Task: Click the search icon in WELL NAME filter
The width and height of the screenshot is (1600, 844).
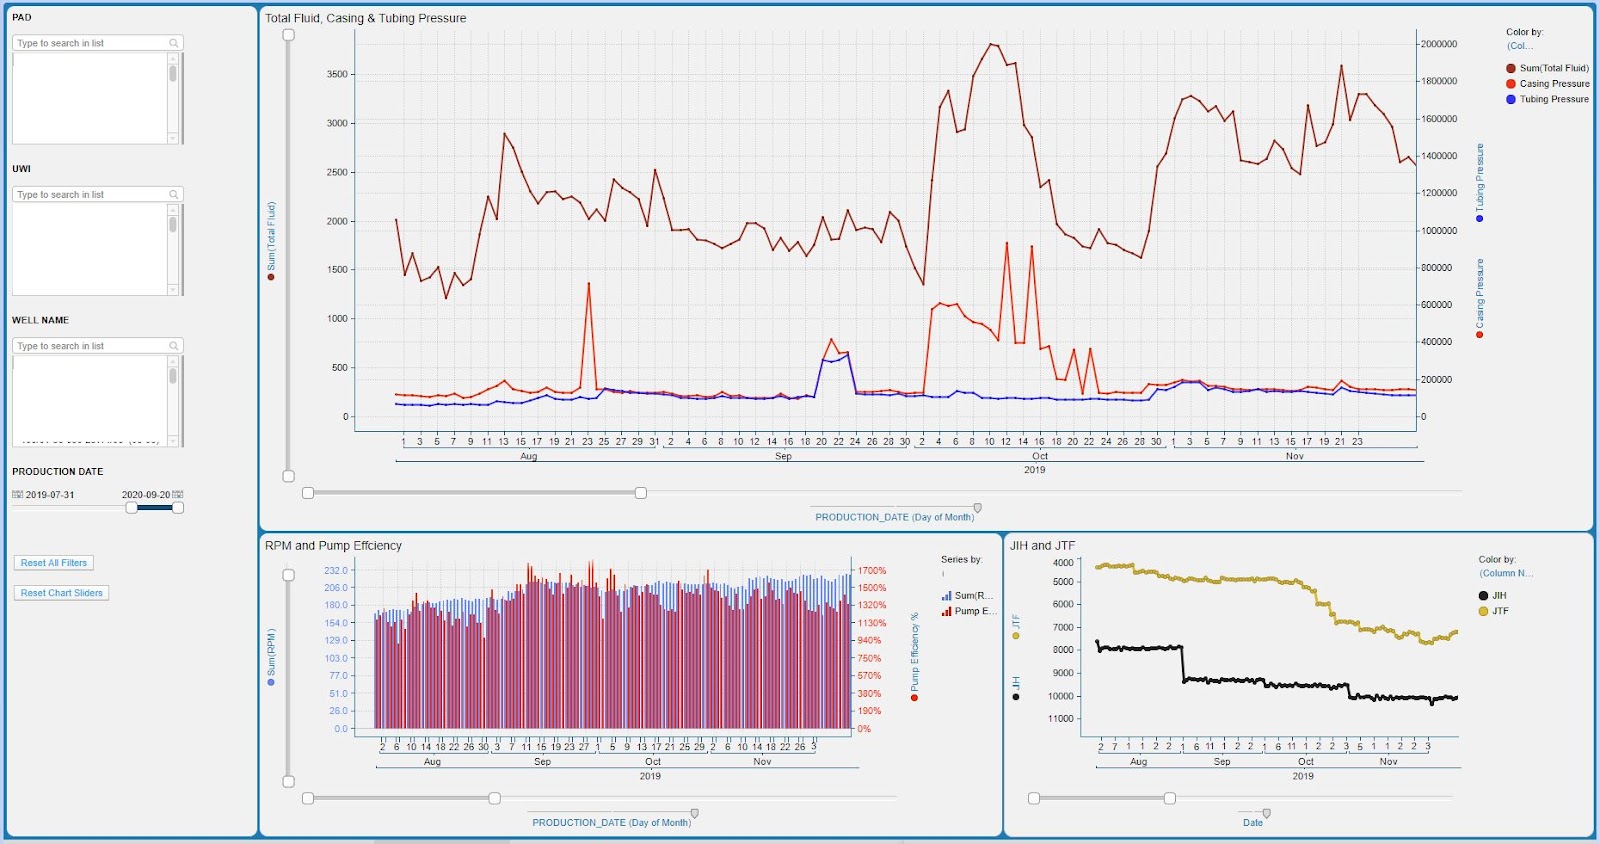Action: 174,346
